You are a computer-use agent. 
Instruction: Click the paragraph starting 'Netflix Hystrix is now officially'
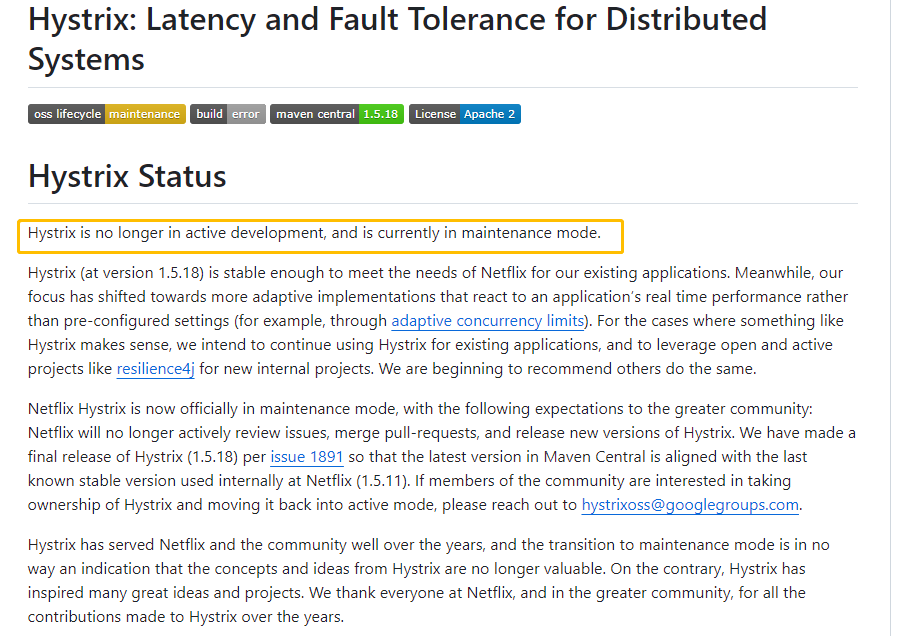point(442,457)
